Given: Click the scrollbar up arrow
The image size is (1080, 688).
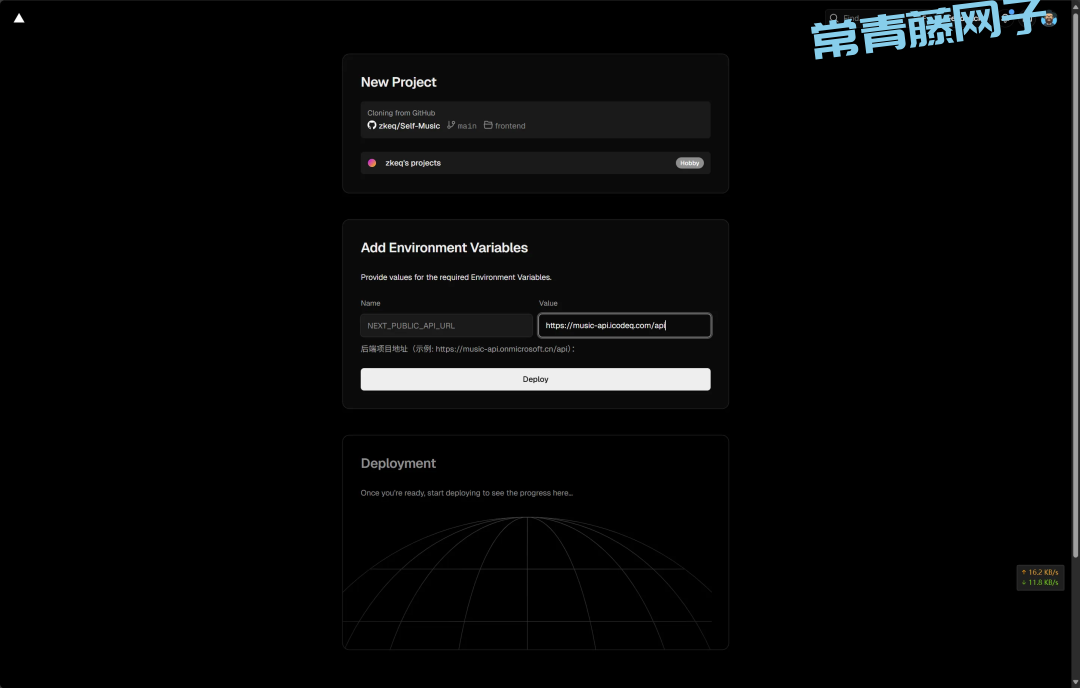Looking at the screenshot, I should [1075, 5].
